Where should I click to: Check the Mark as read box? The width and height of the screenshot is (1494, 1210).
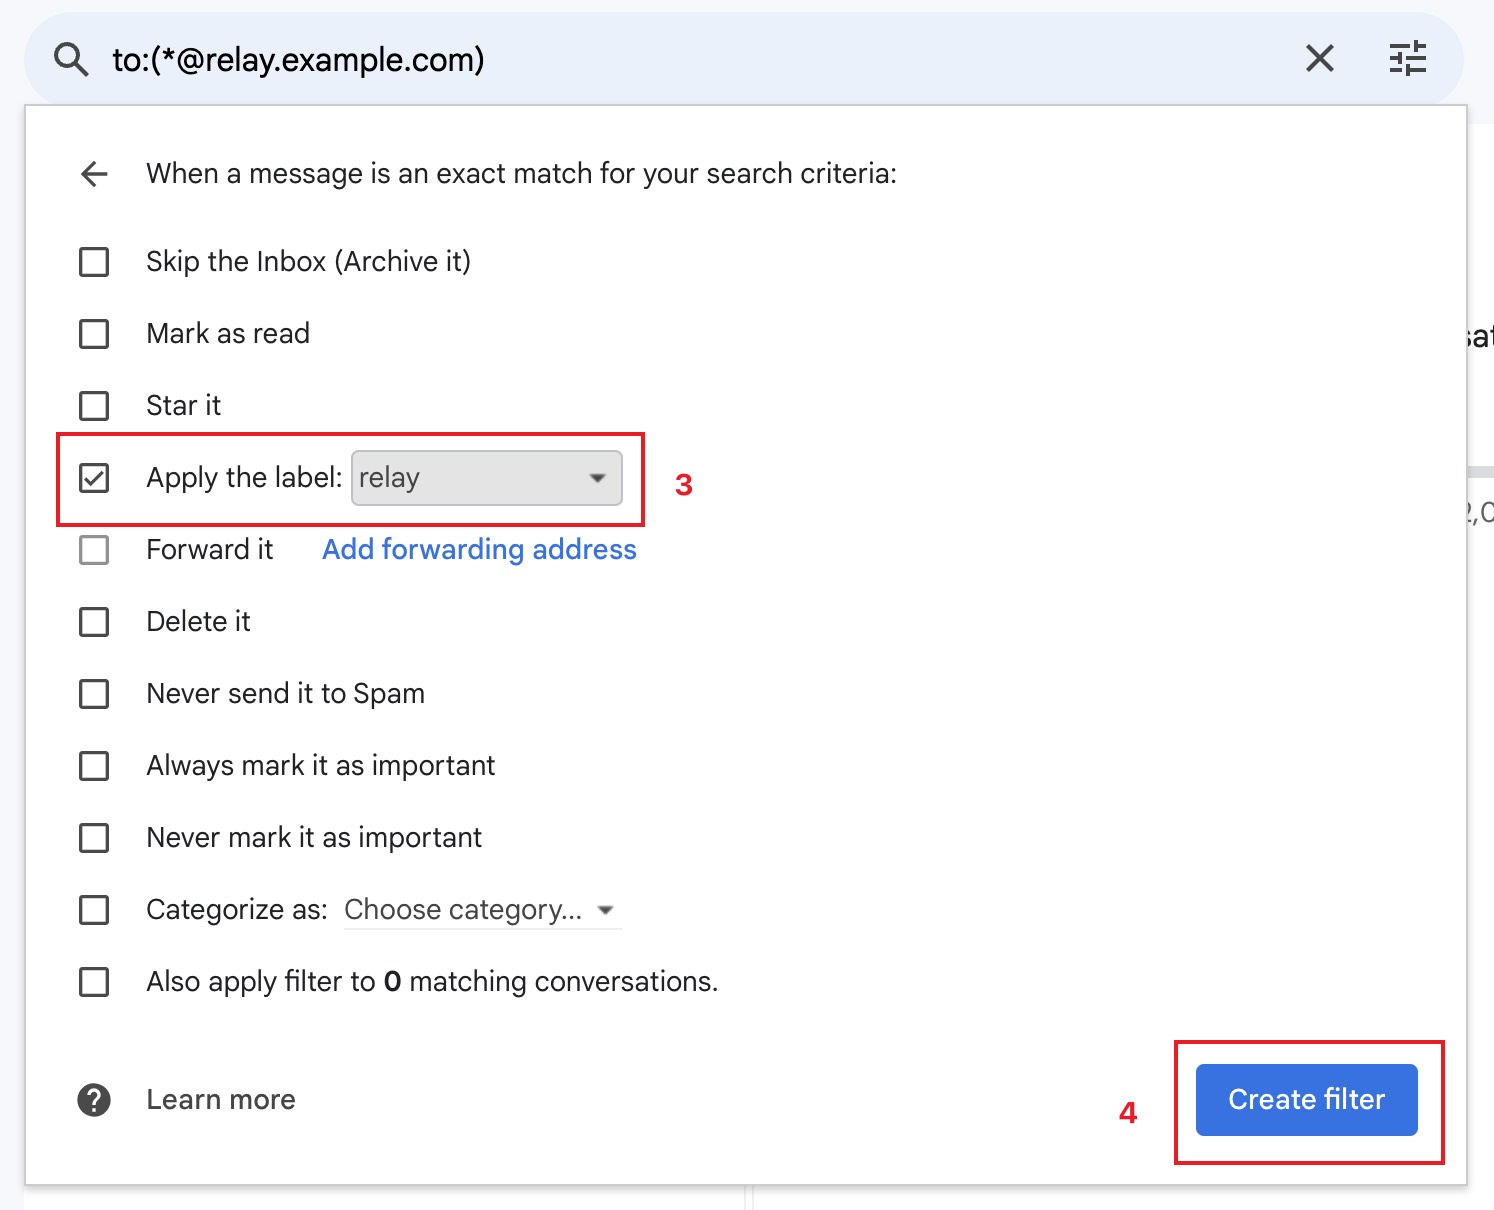[94, 334]
